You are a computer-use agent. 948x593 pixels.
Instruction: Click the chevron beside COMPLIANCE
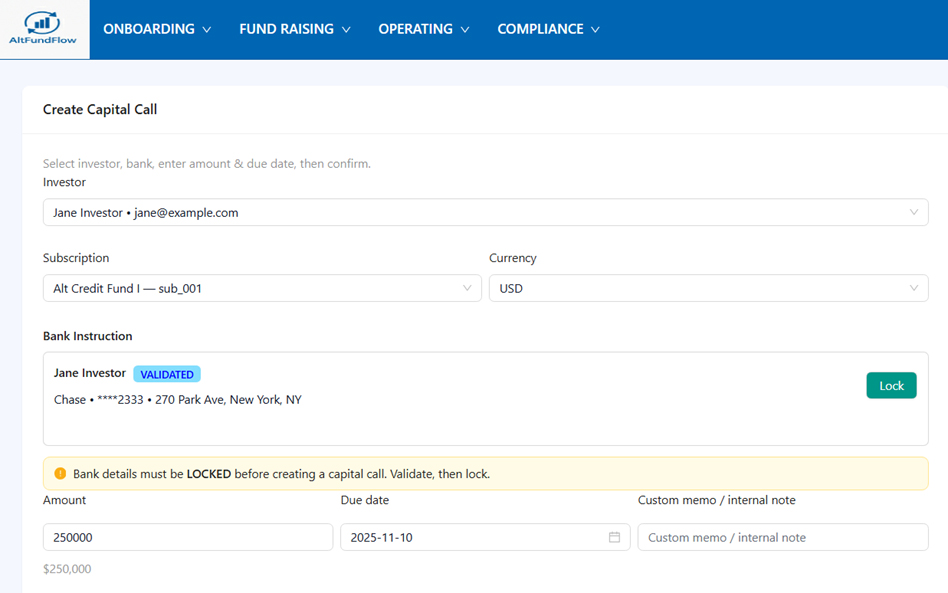click(x=595, y=30)
